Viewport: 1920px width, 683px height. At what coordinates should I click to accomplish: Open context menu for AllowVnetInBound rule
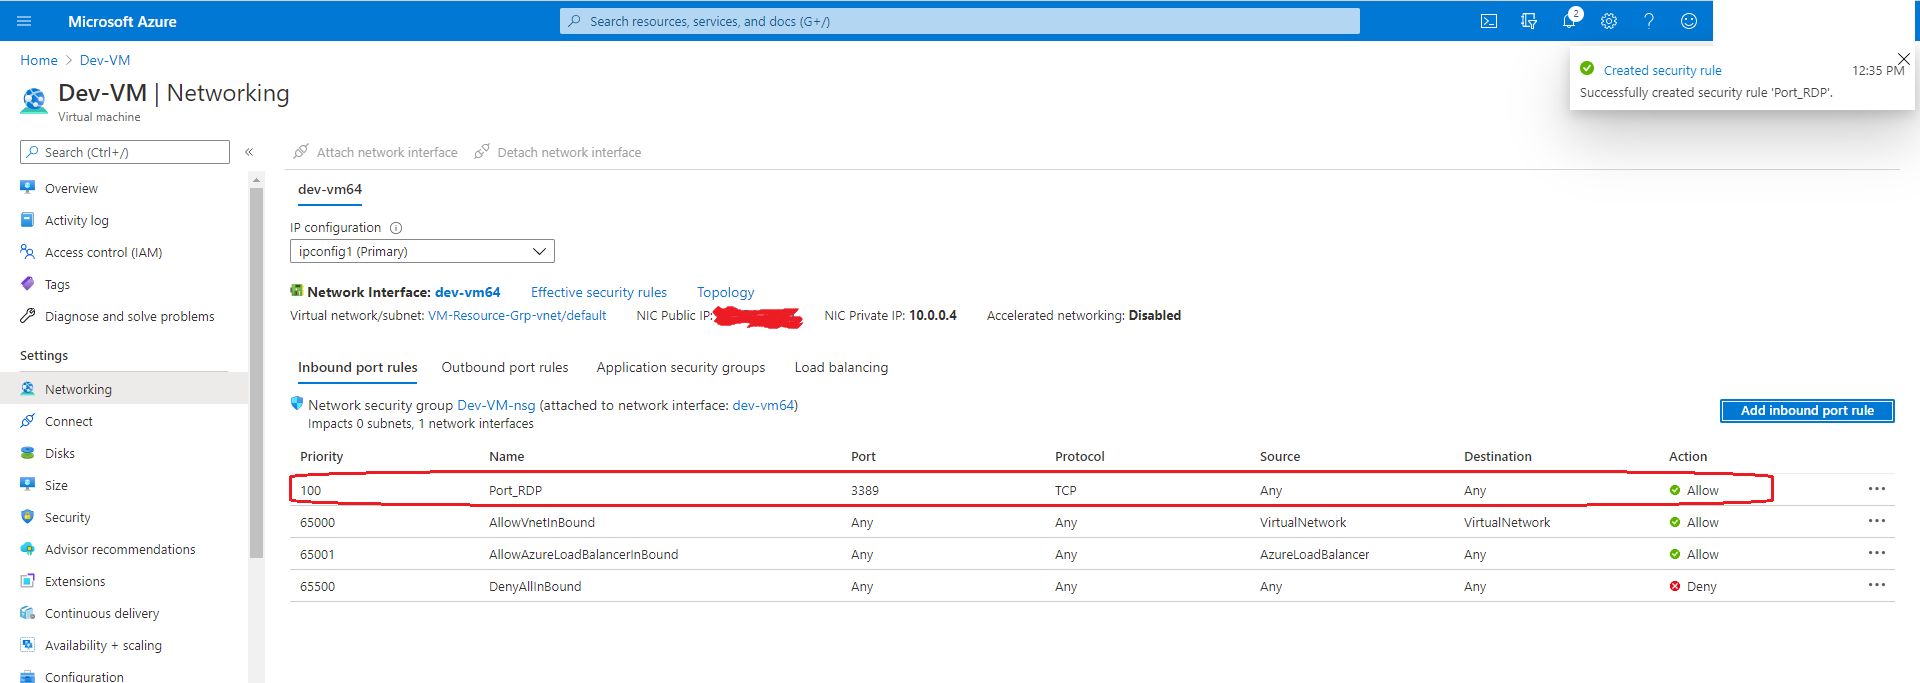tap(1876, 521)
